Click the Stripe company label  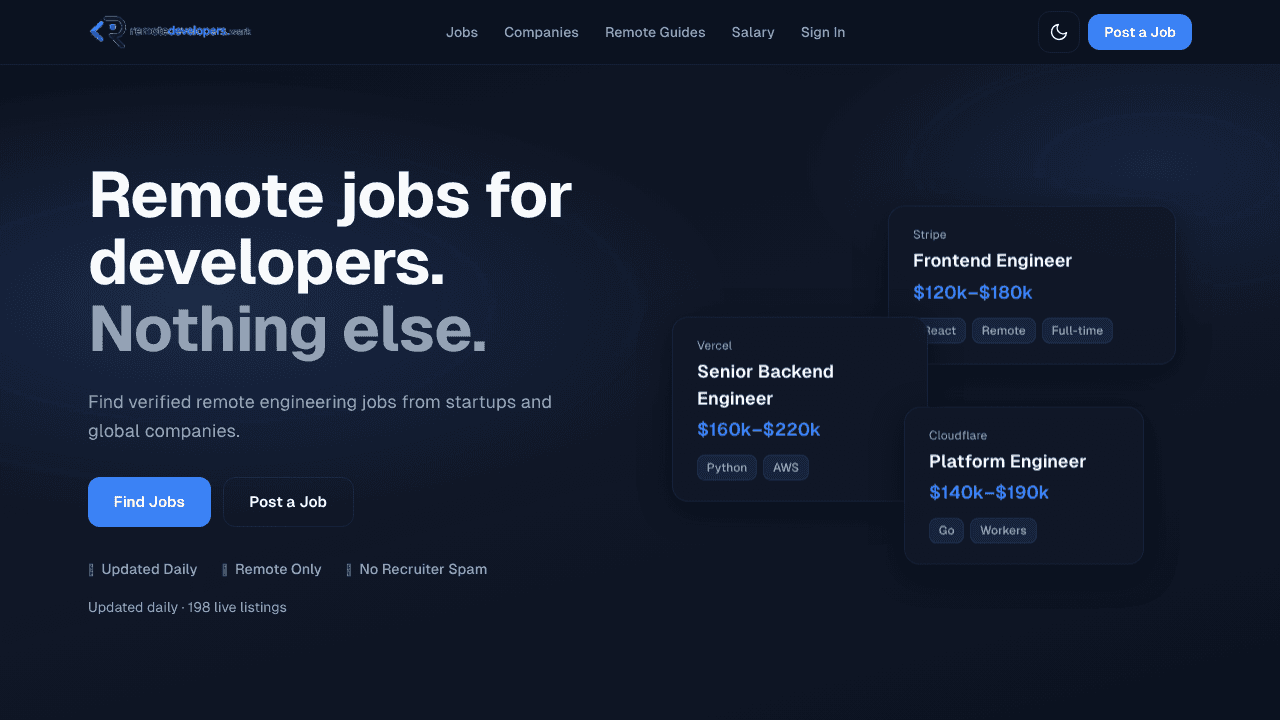(929, 234)
